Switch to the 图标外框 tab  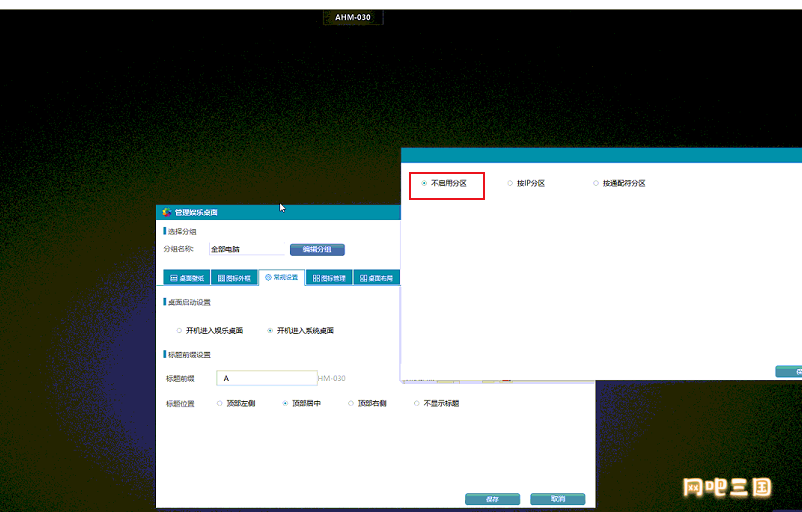coord(234,278)
